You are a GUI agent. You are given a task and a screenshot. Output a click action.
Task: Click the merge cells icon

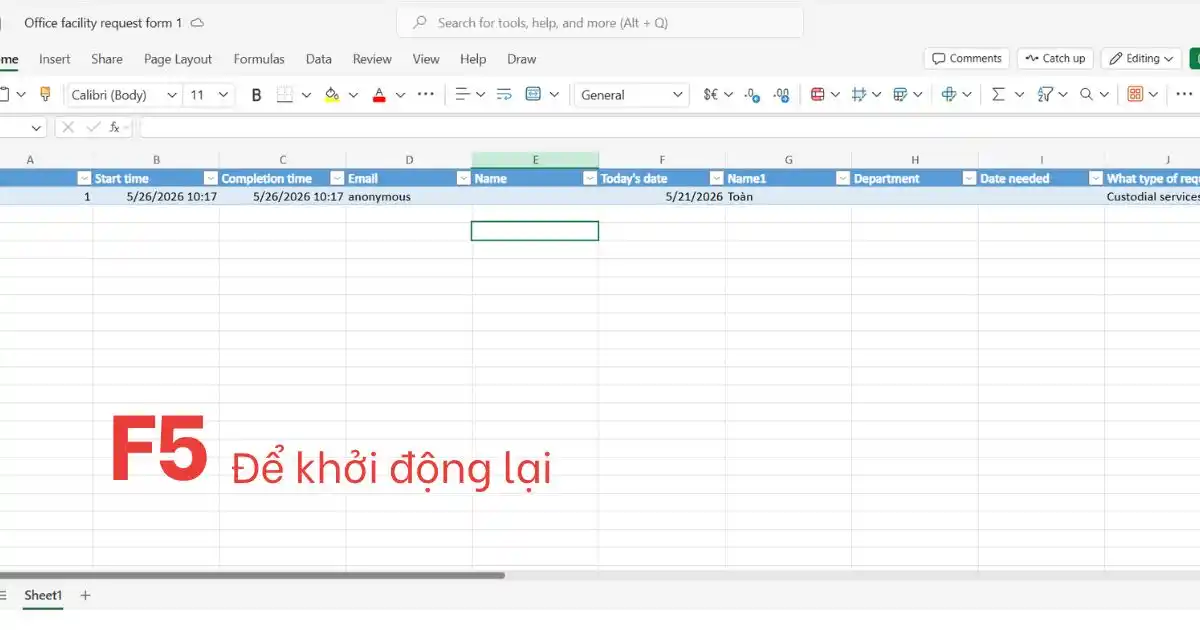pos(533,94)
